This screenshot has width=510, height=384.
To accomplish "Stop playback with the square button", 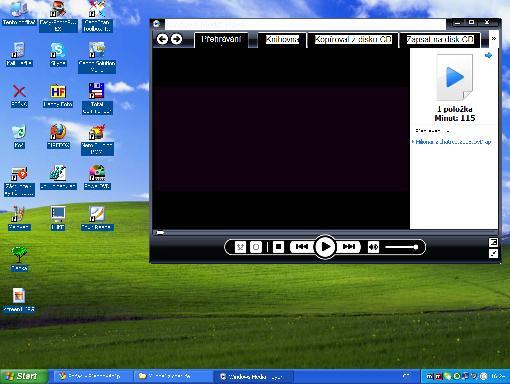I will (x=278, y=247).
